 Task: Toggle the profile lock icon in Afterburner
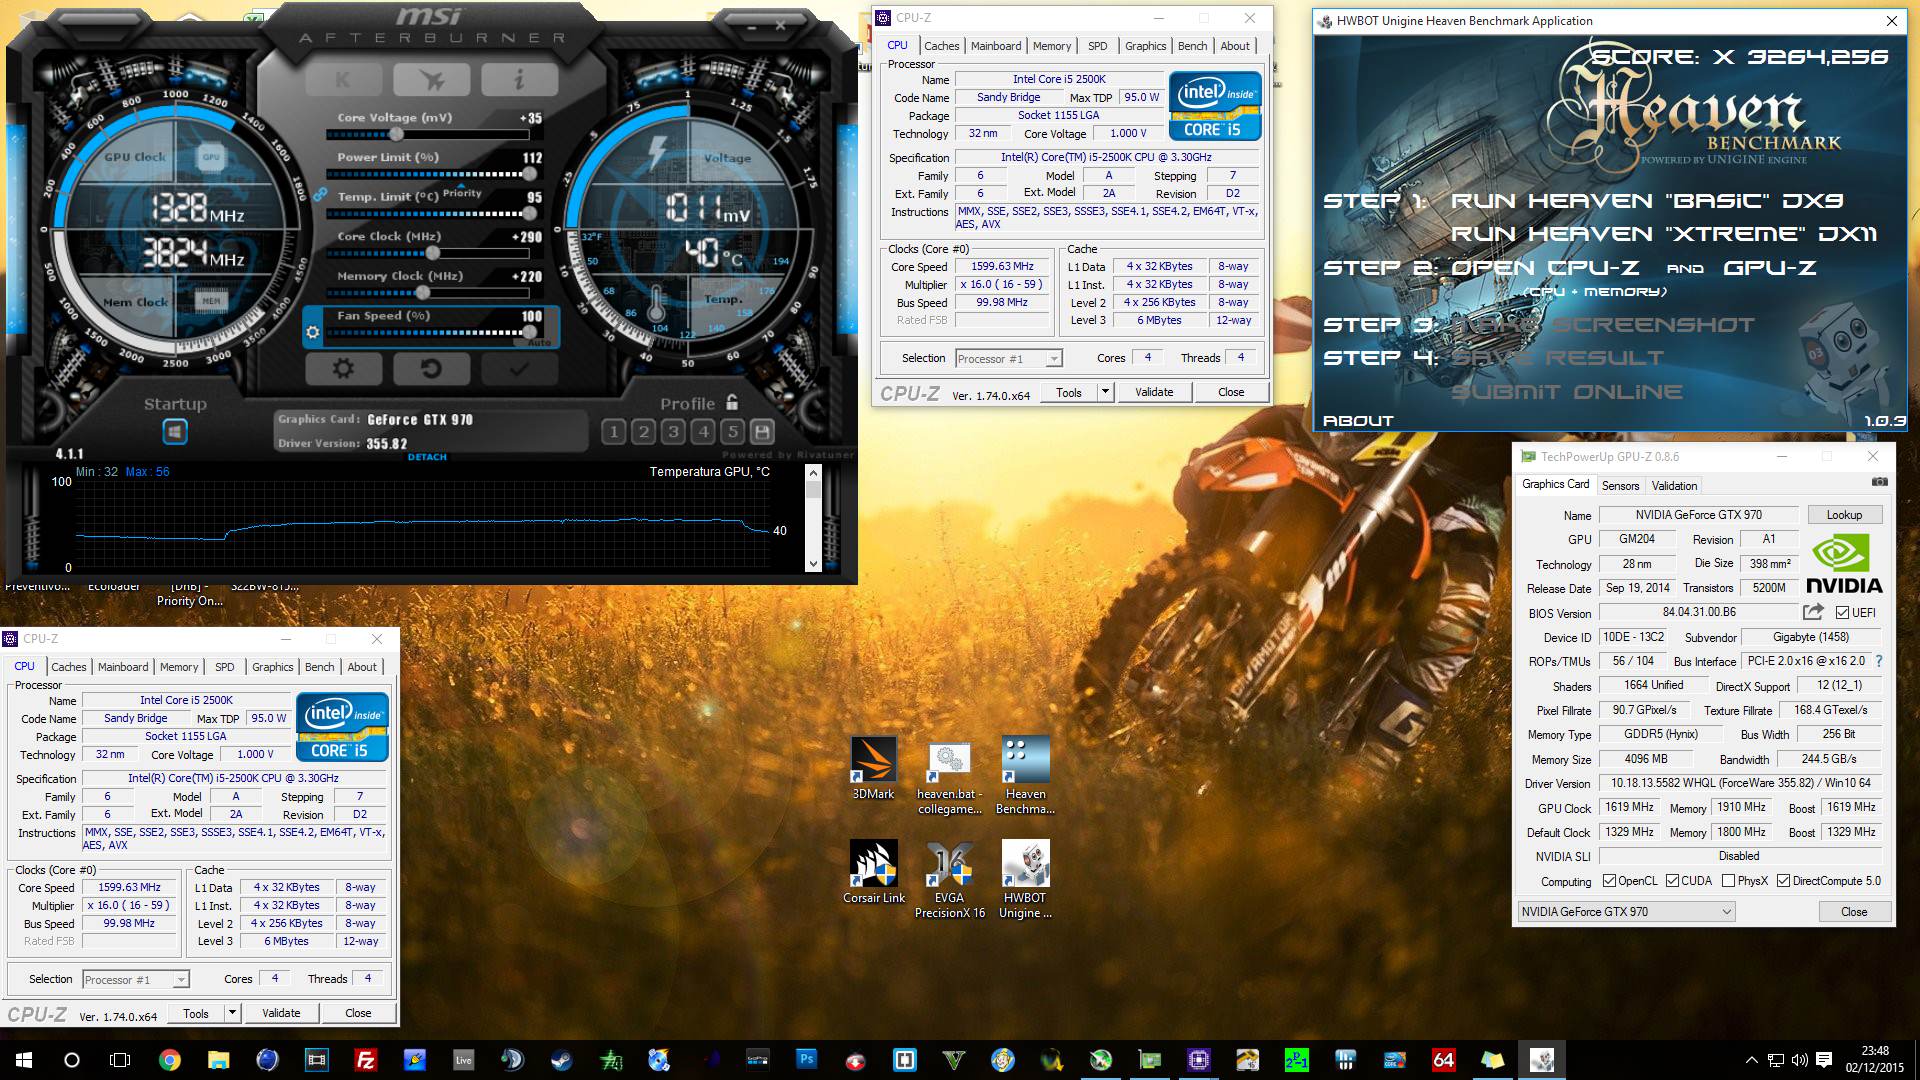pyautogui.click(x=732, y=402)
